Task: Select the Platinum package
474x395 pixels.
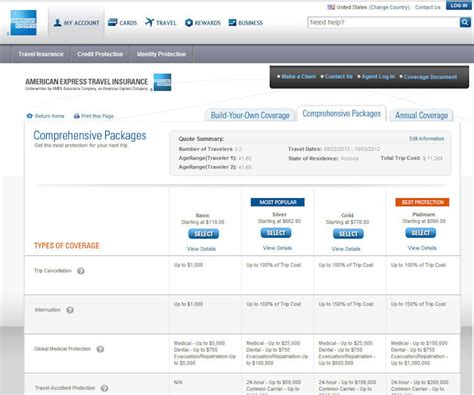Action: [421, 233]
